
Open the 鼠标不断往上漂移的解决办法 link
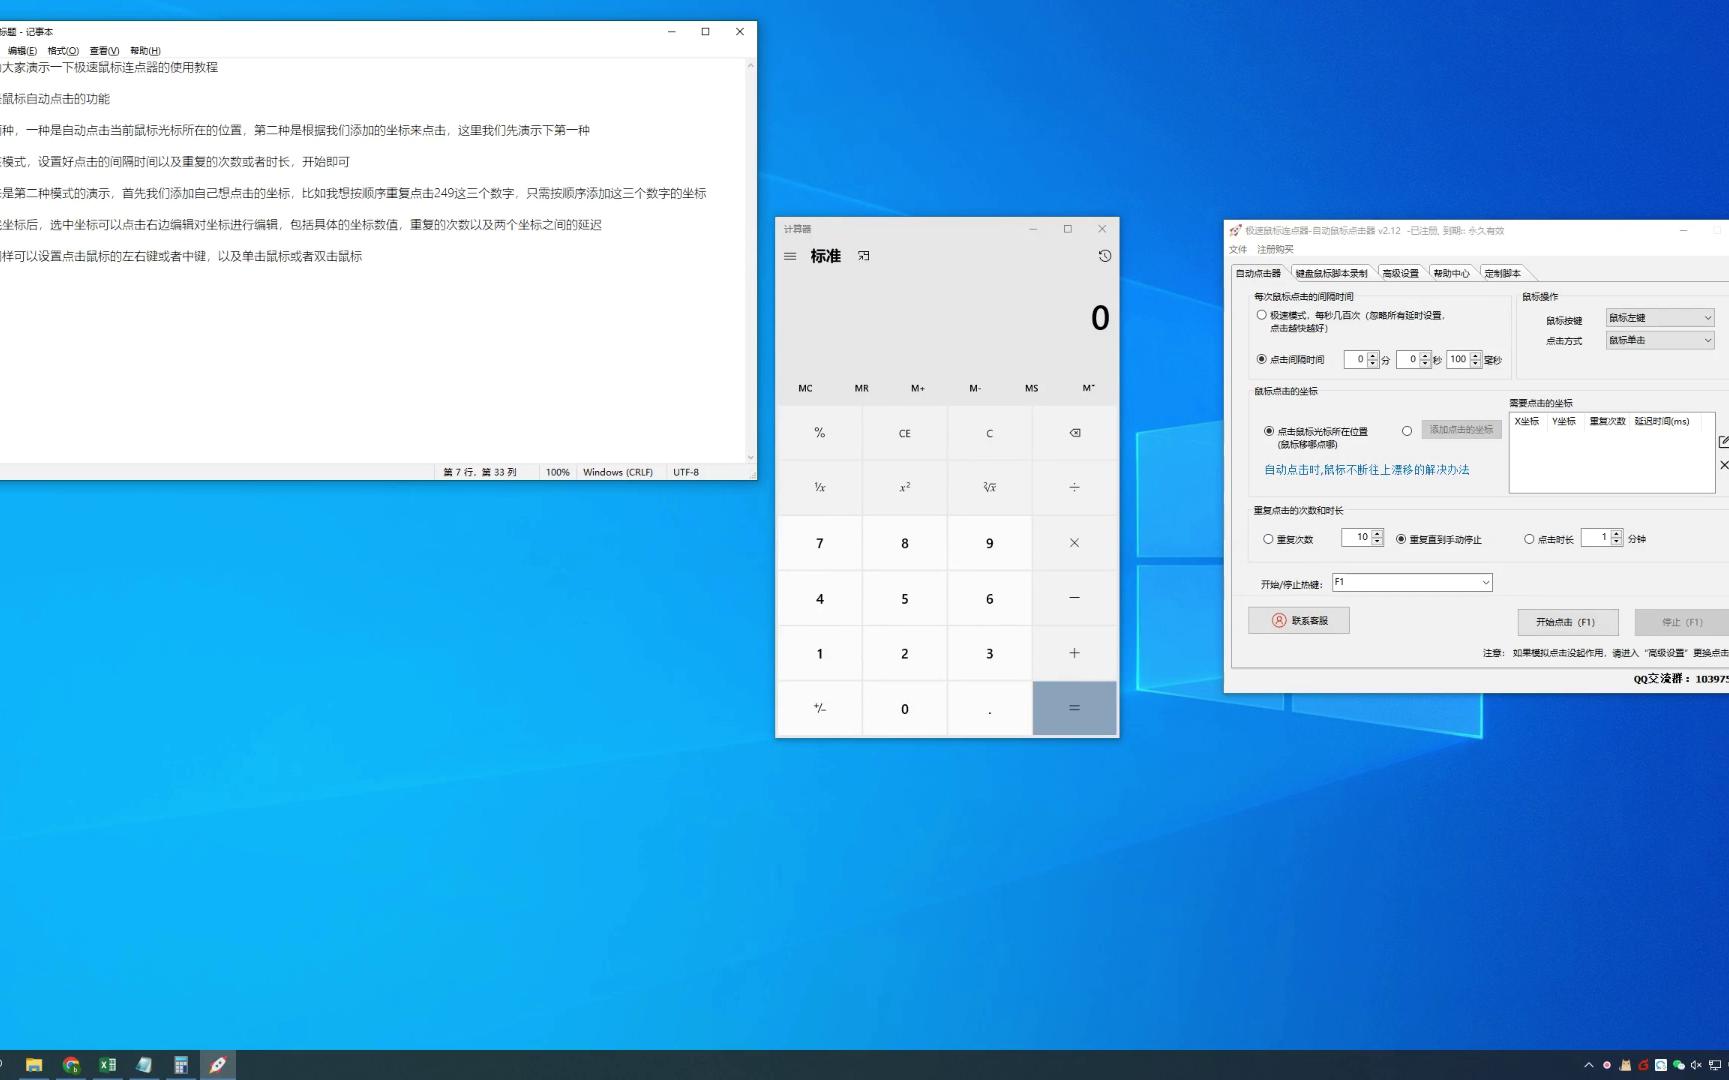click(1367, 470)
